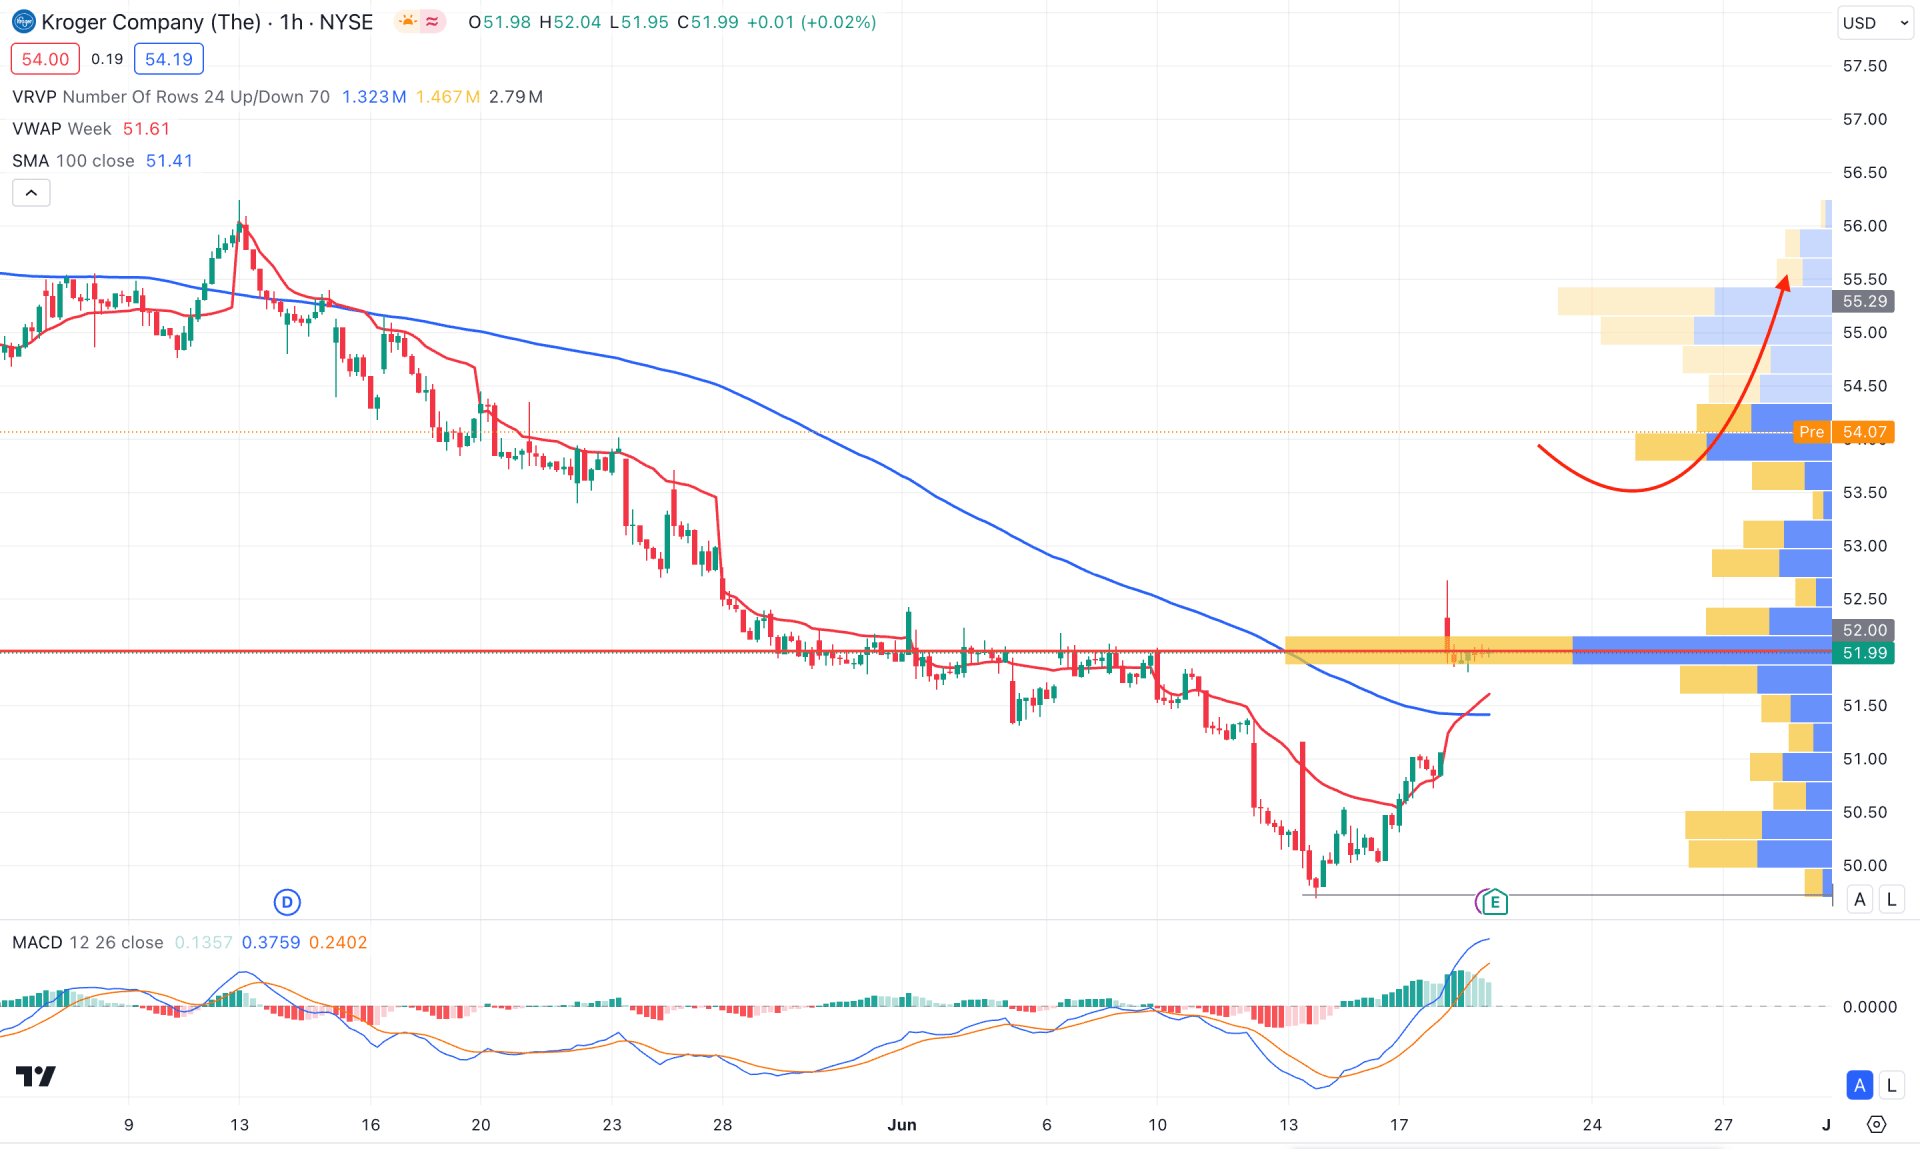Click the earnings E marker
1920x1149 pixels.
(x=1494, y=902)
